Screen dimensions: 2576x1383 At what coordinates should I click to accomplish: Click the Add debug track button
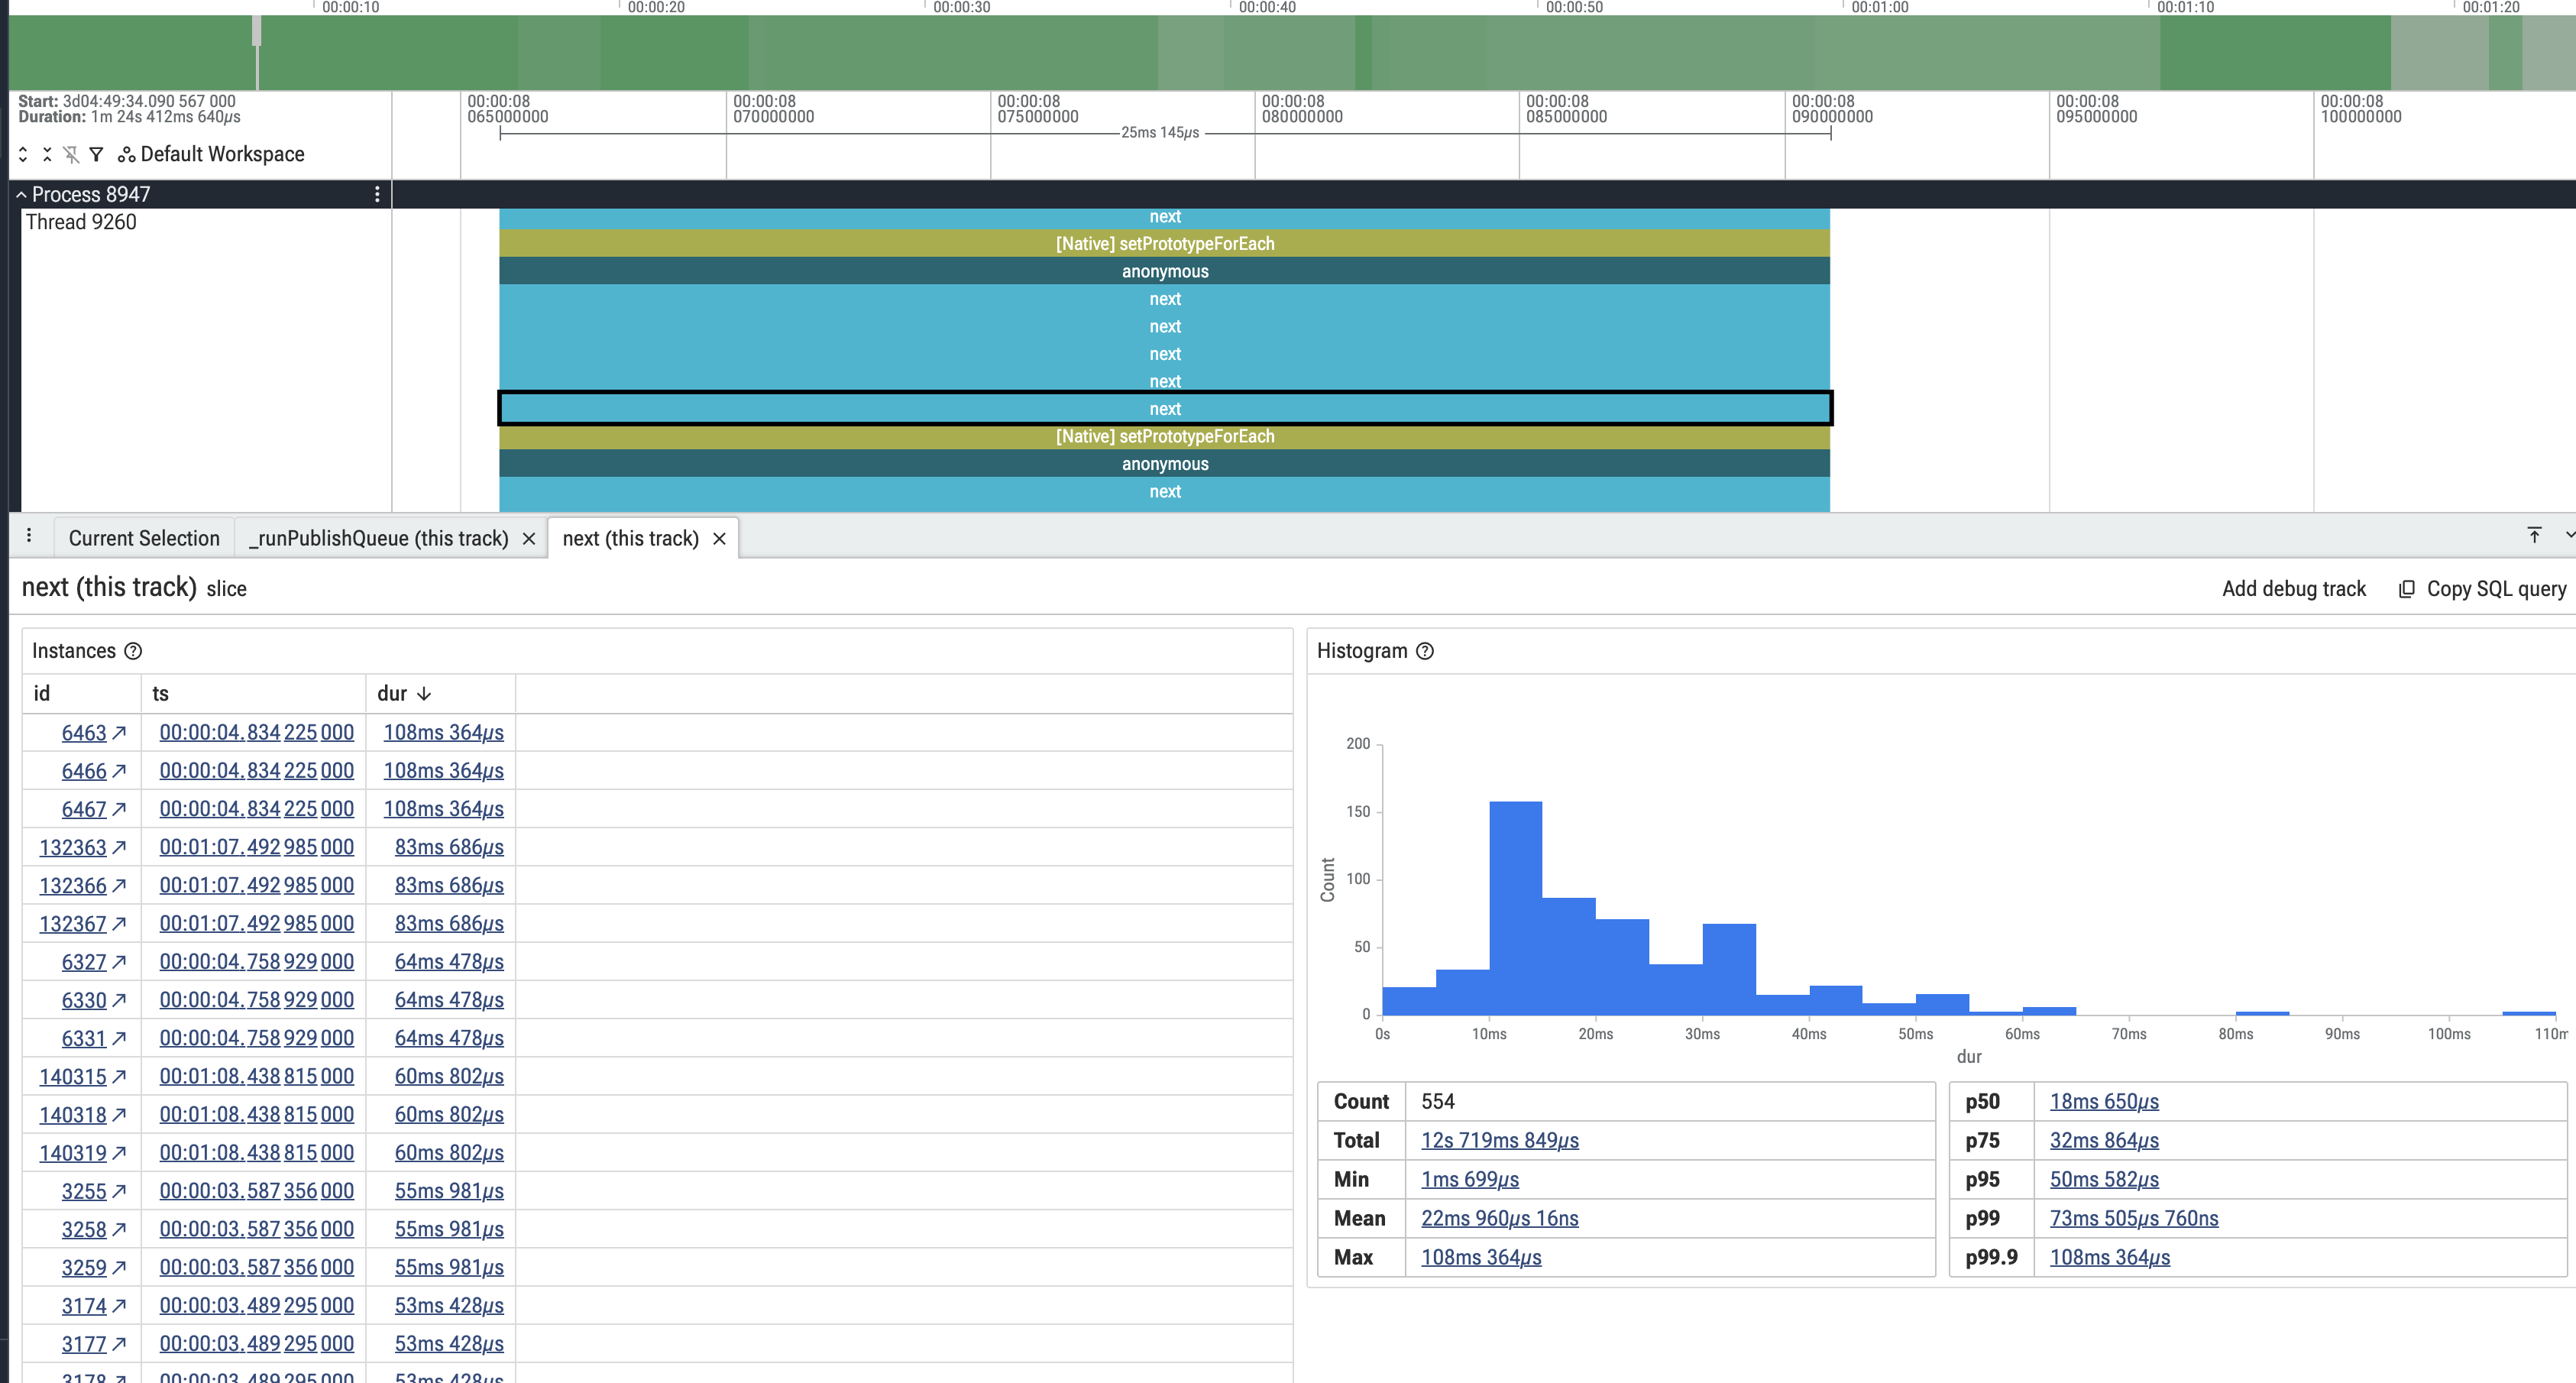[x=2293, y=589]
